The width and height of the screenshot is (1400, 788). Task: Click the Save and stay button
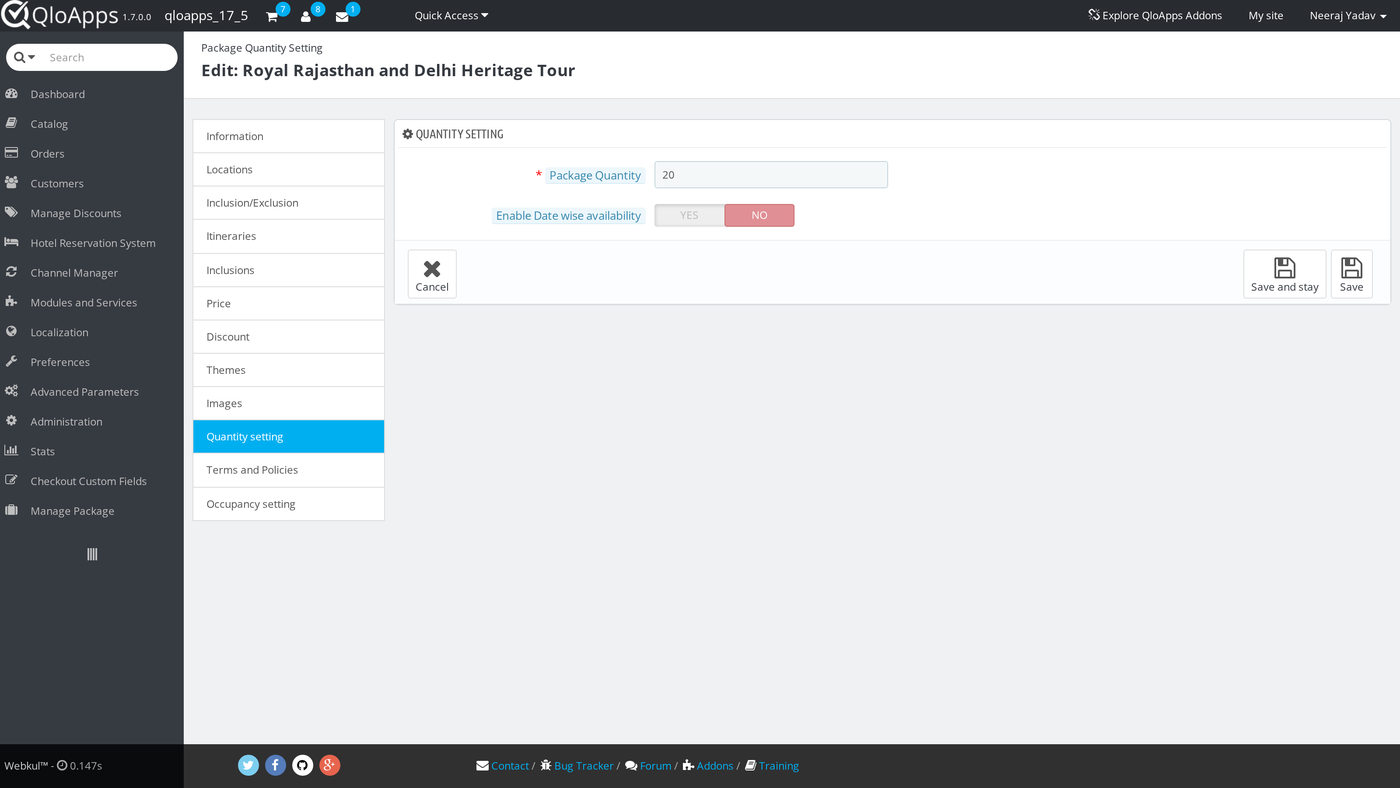(1285, 274)
